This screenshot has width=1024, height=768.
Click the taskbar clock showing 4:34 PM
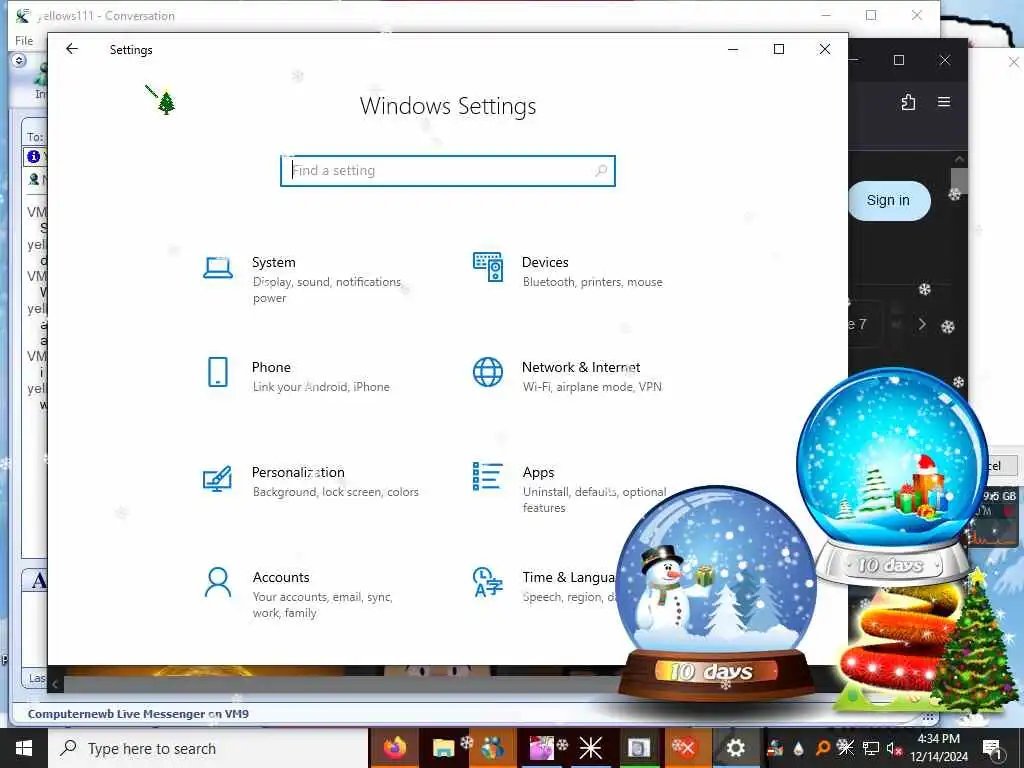pyautogui.click(x=938, y=748)
